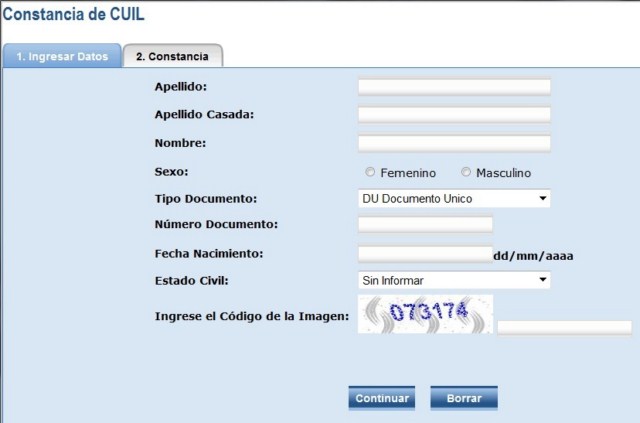Click the Continuar button
This screenshot has height=423, width=640.
tap(382, 398)
